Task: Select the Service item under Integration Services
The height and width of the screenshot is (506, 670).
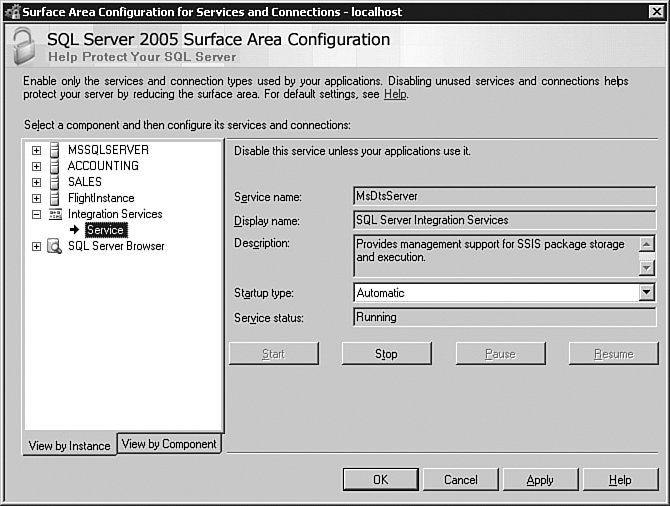Action: click(x=106, y=230)
